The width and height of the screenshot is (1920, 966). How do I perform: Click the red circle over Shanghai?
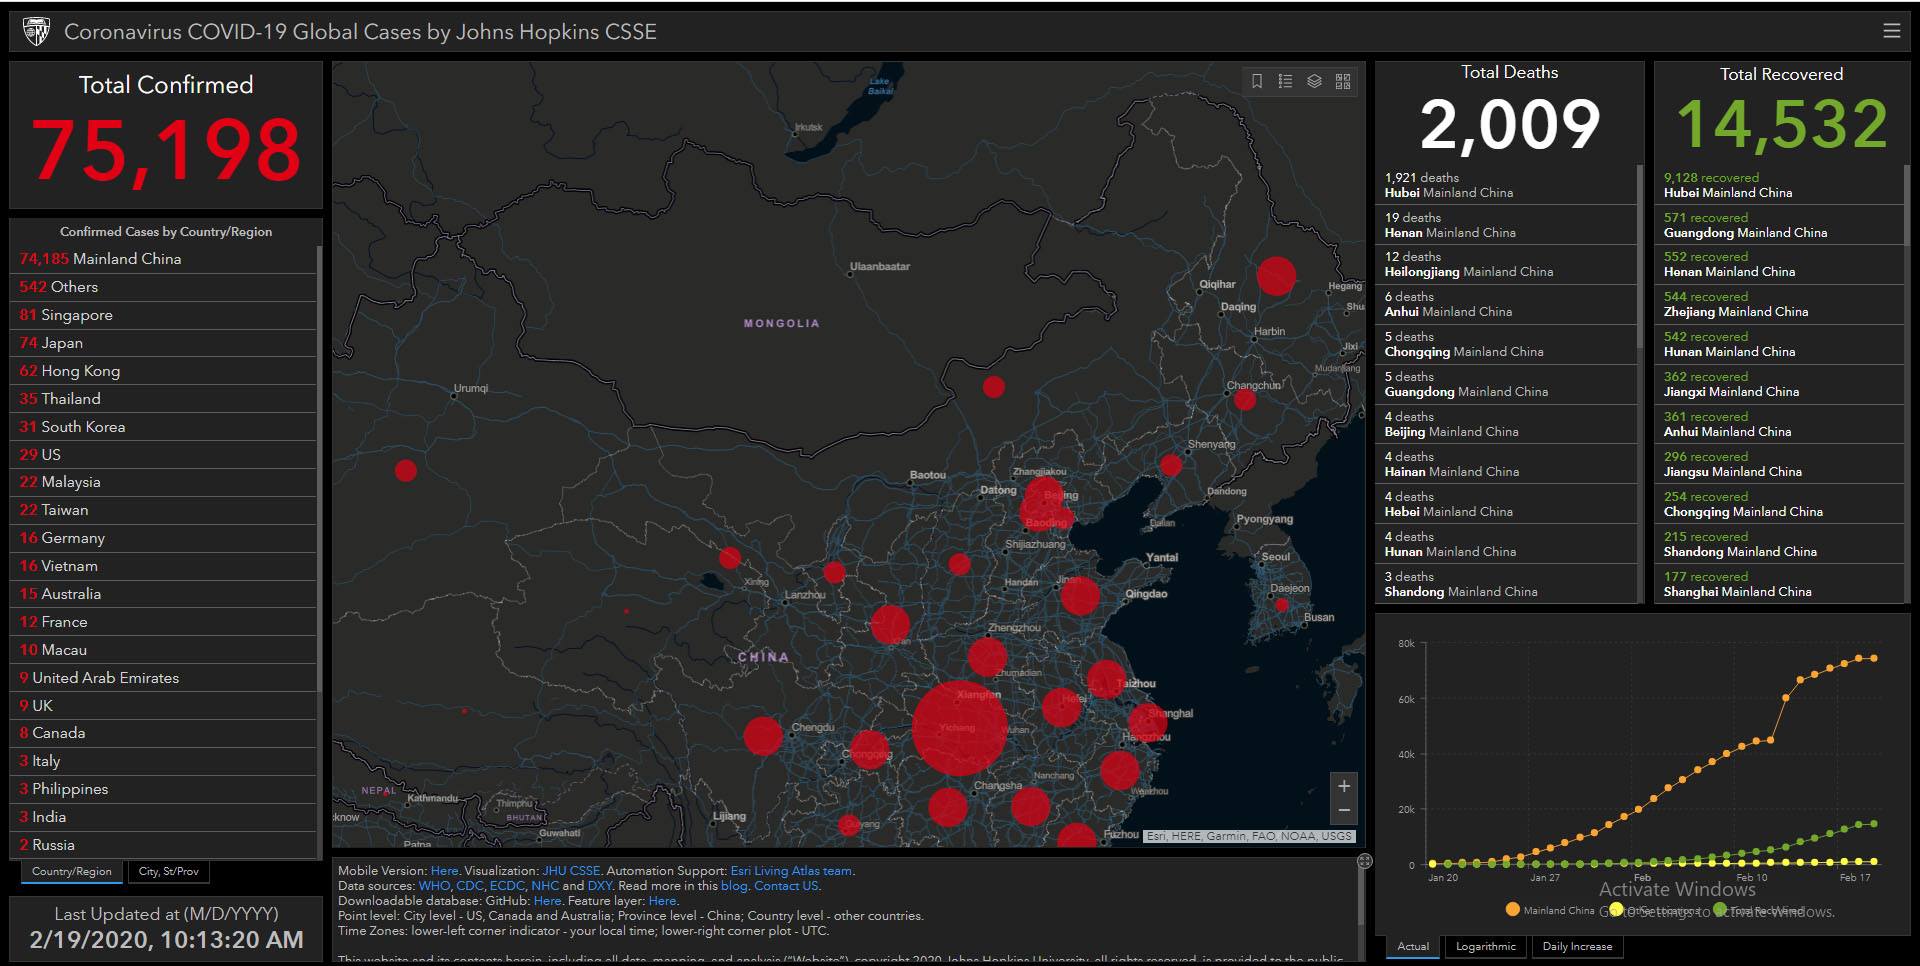pos(1146,721)
